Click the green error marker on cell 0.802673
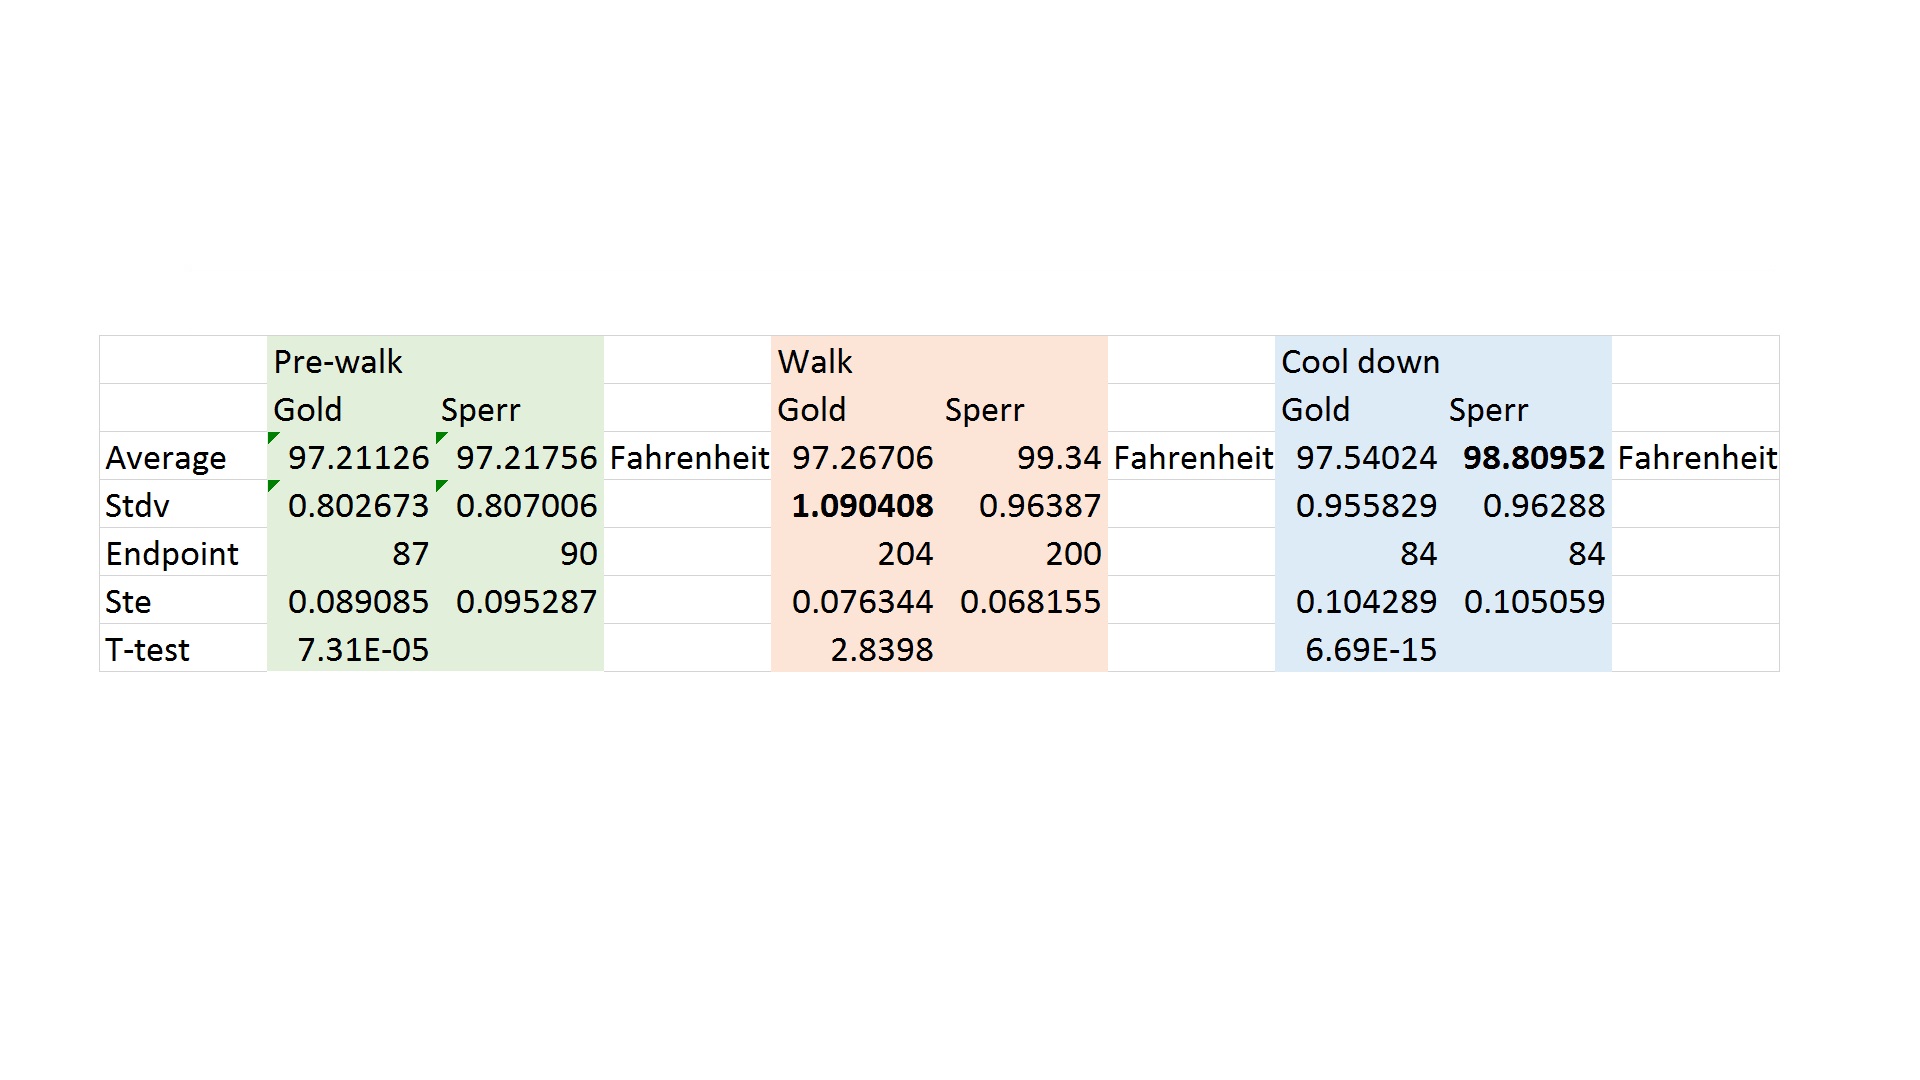The image size is (1920, 1080). (273, 485)
